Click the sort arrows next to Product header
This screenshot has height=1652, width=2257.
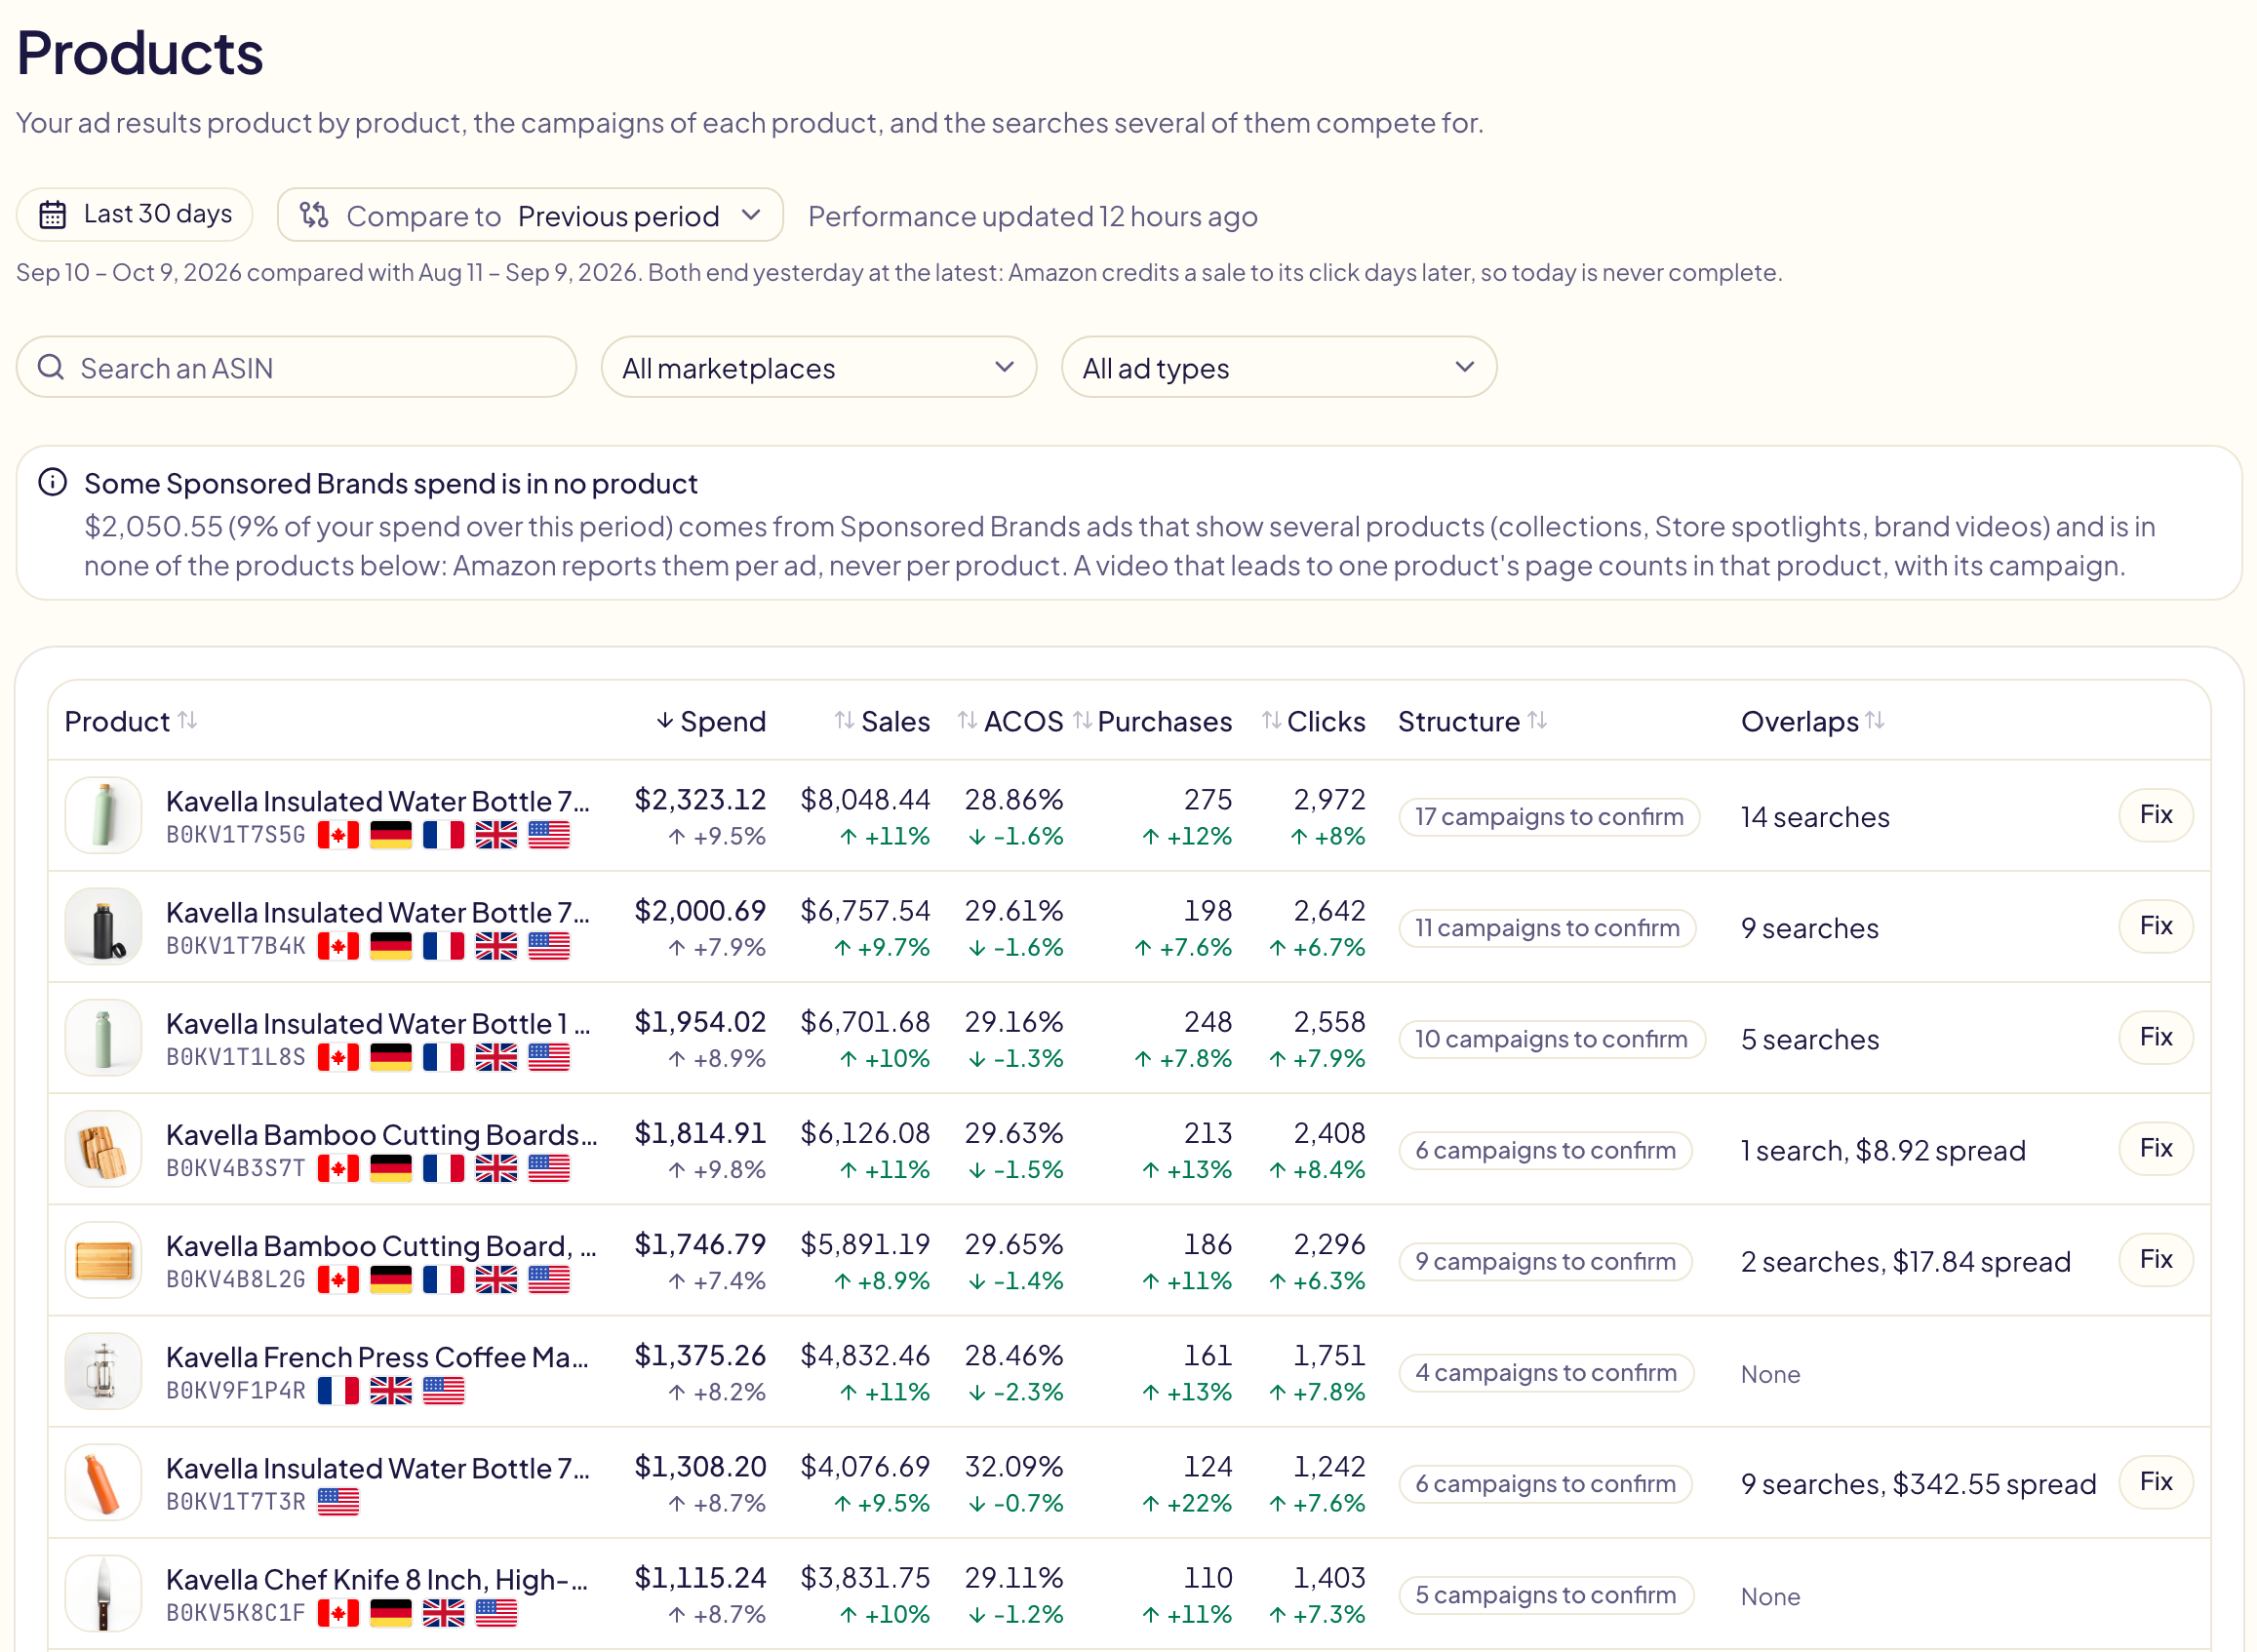[188, 720]
